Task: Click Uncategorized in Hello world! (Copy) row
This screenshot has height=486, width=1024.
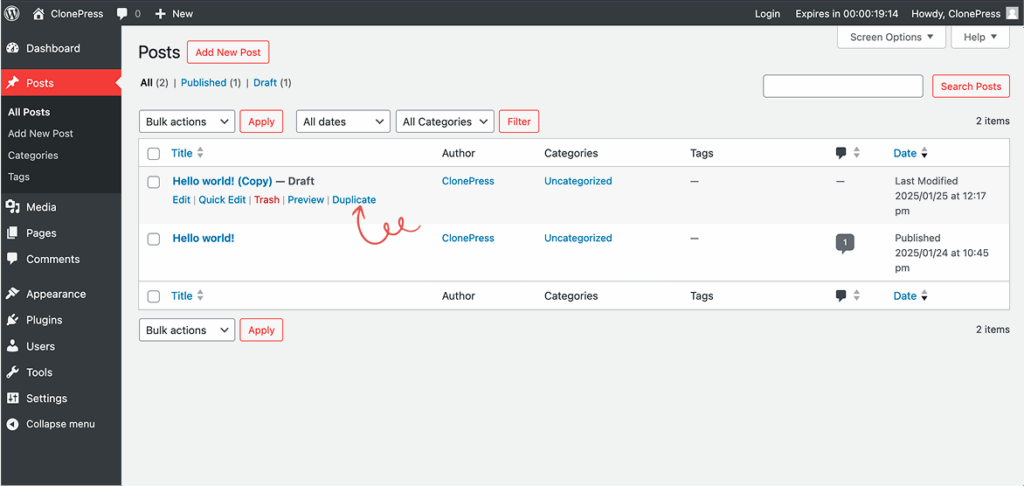Action: 578,181
